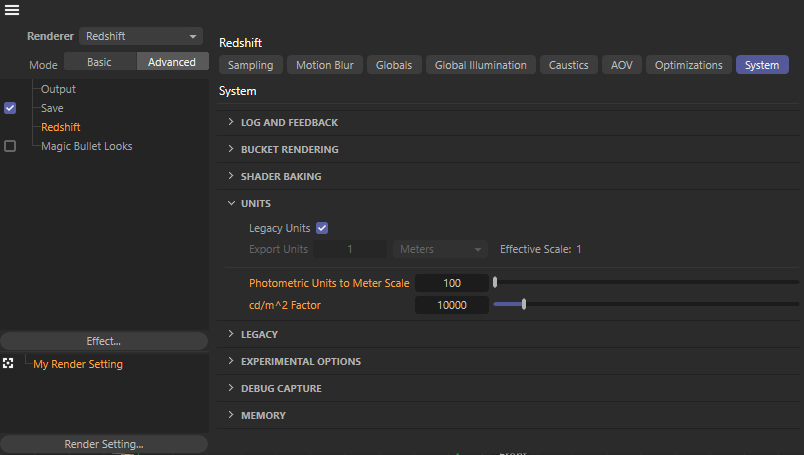The height and width of the screenshot is (455, 804).
Task: Switch to the AOV tab
Action: coord(621,65)
